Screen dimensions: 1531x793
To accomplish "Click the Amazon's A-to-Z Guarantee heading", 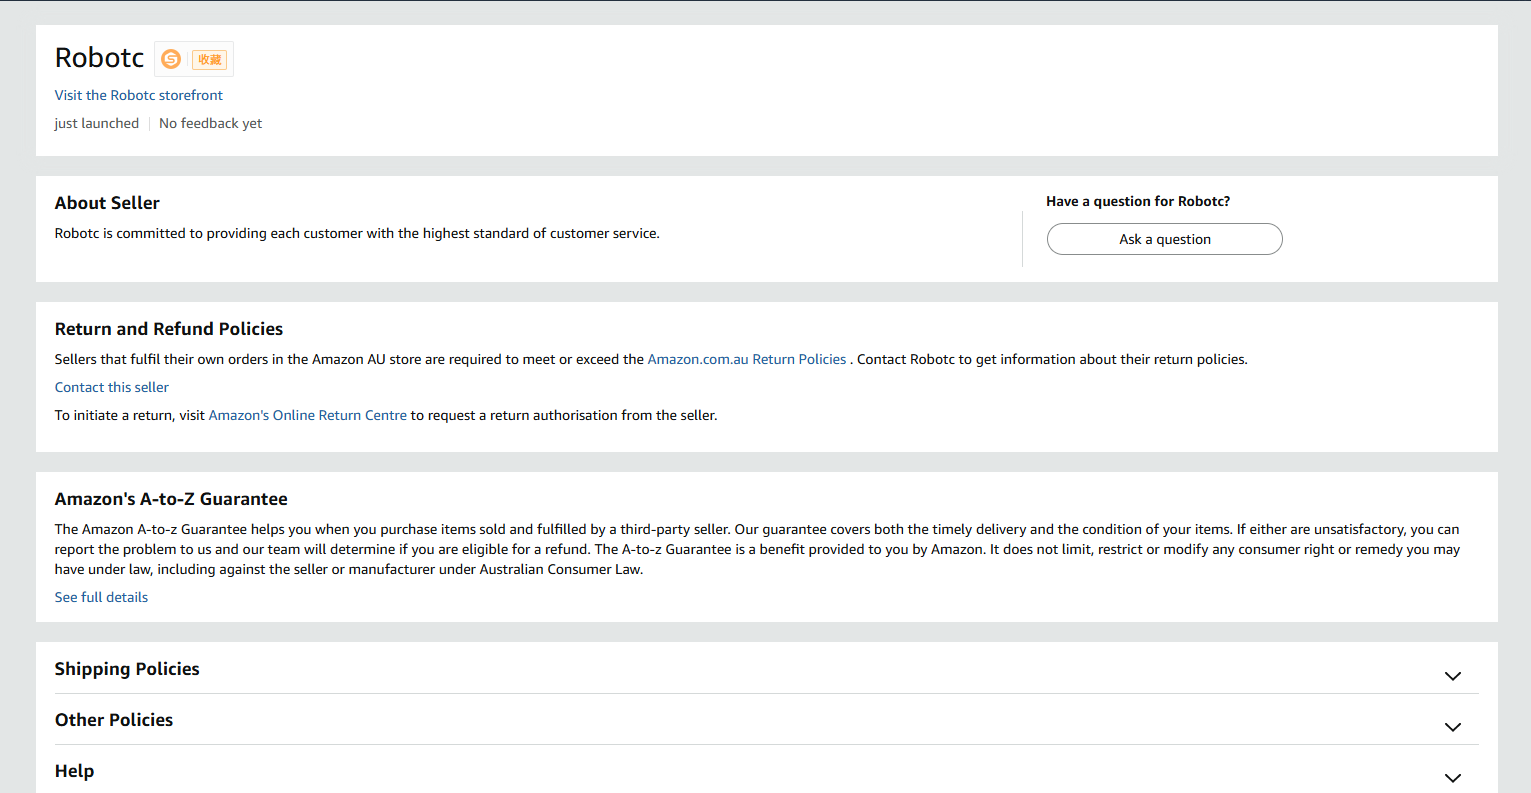I will 171,499.
